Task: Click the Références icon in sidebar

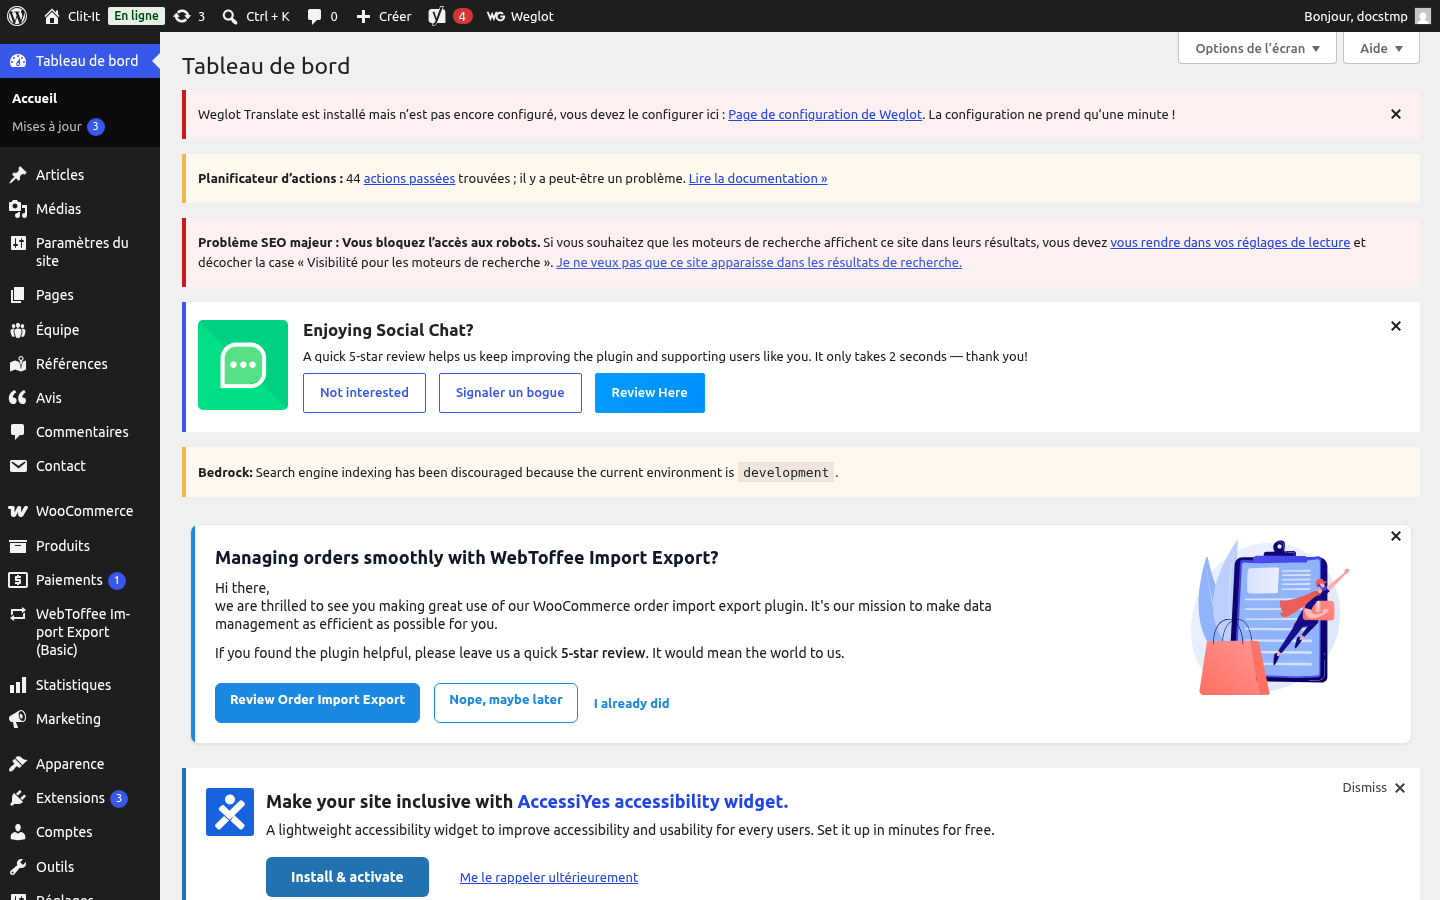Action: (18, 364)
